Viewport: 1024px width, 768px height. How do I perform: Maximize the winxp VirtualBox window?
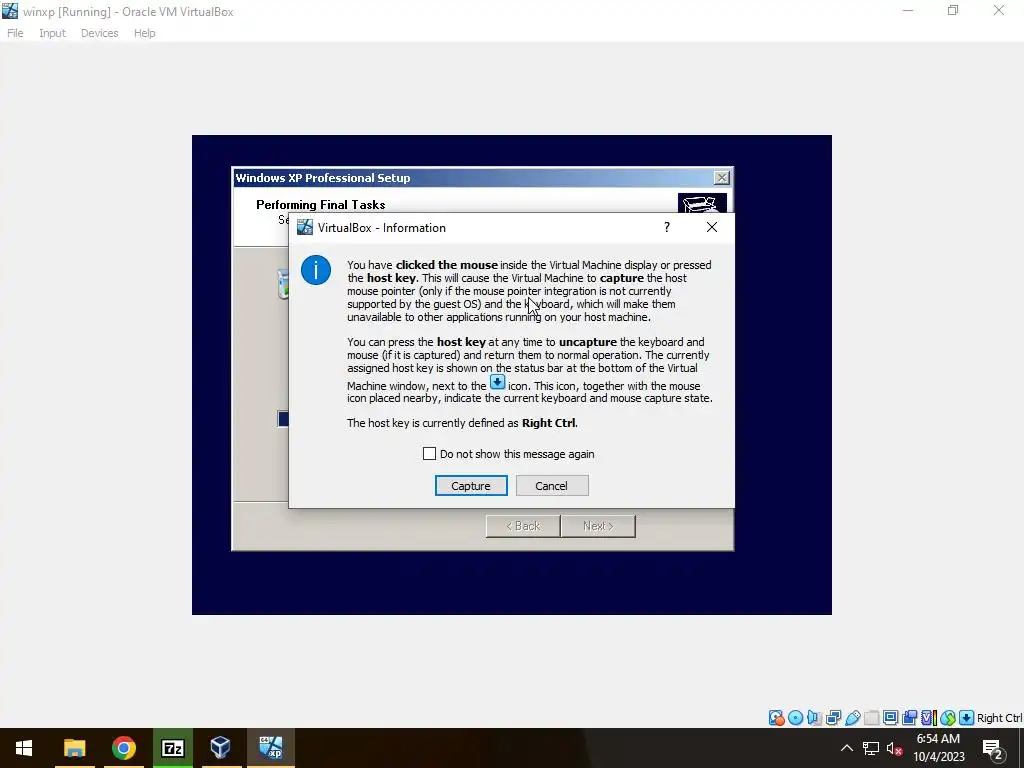(953, 10)
